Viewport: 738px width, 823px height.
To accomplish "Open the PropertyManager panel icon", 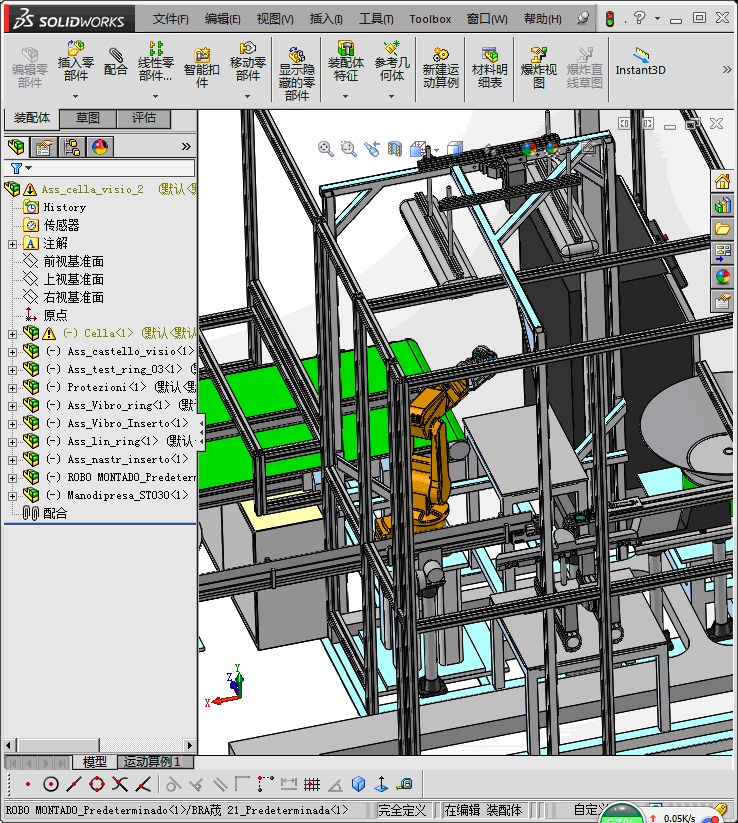I will click(44, 147).
